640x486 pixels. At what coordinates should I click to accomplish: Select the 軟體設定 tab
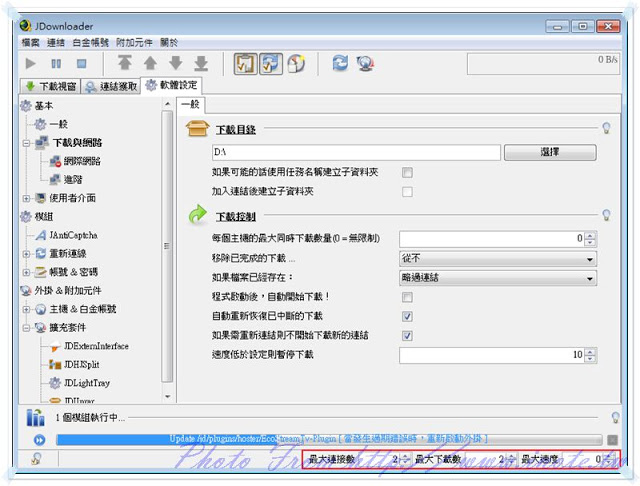tap(171, 85)
